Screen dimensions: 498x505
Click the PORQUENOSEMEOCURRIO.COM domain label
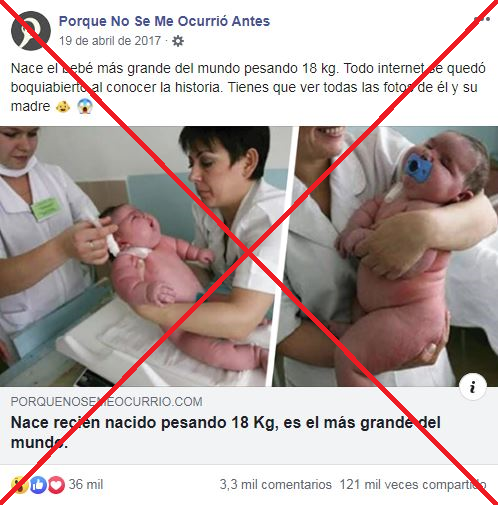[x=106, y=402]
